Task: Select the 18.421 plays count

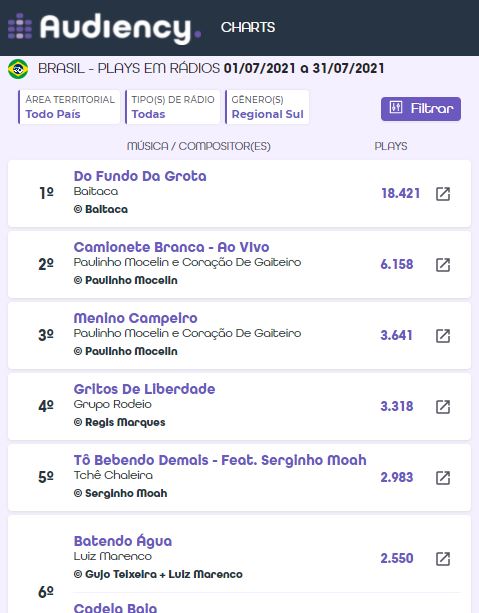Action: [401, 194]
